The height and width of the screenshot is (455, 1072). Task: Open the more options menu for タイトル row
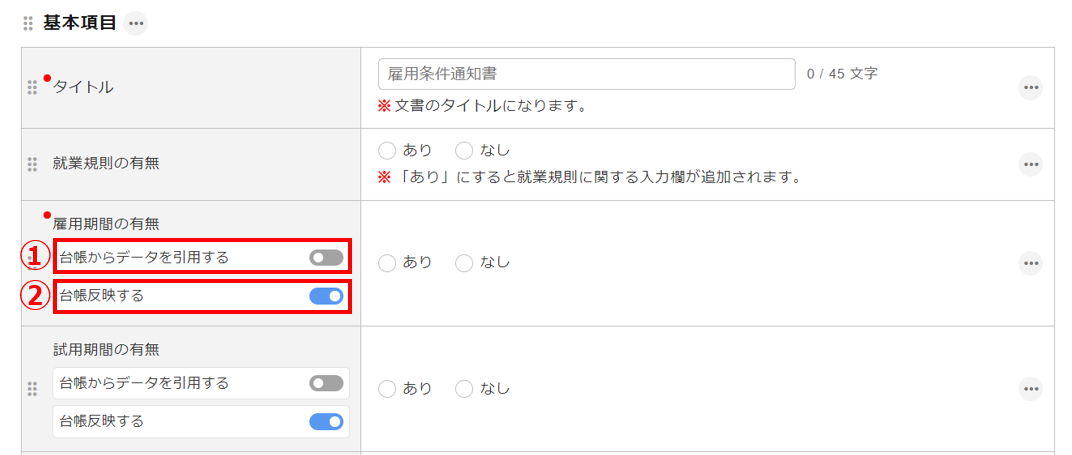coord(1031,88)
